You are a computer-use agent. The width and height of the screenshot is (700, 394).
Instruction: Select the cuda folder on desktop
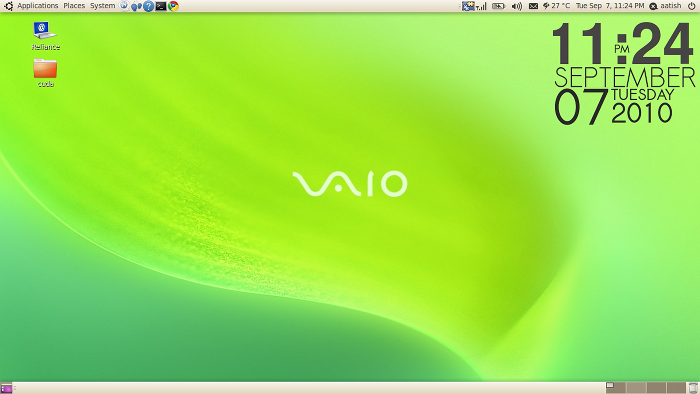(45, 73)
